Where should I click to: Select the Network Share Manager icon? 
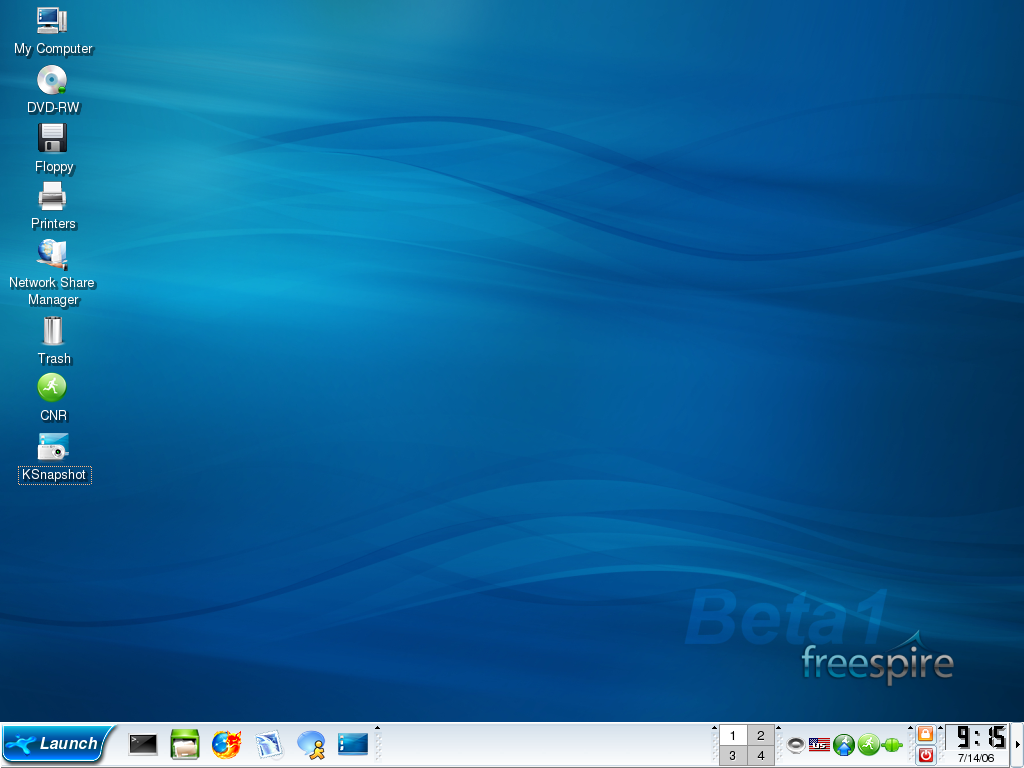[52, 273]
